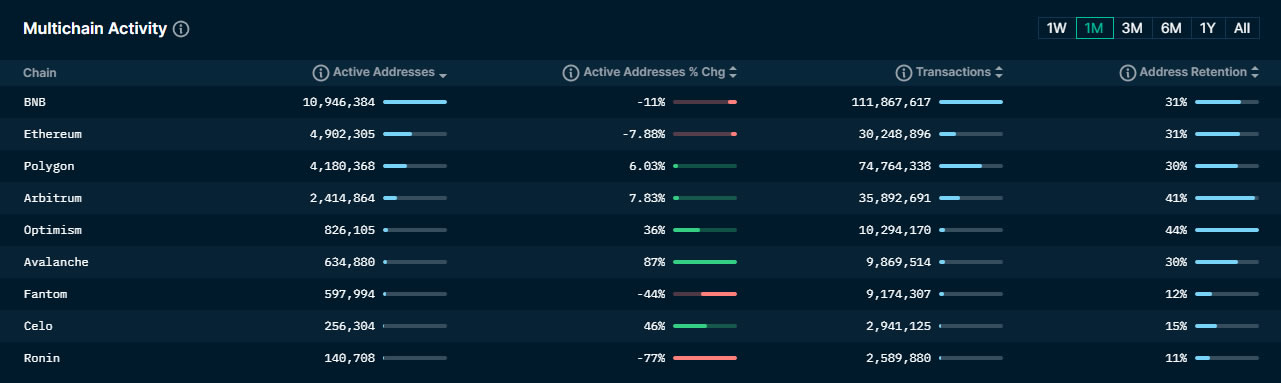Open info icon beside Multichain Activity title
Viewport: 1281px width, 383px height.
[181, 29]
